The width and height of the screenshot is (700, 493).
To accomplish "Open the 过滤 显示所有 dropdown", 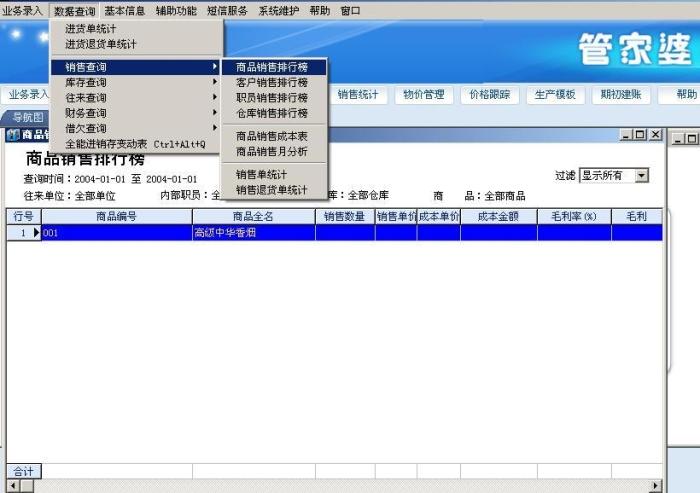I will click(641, 175).
